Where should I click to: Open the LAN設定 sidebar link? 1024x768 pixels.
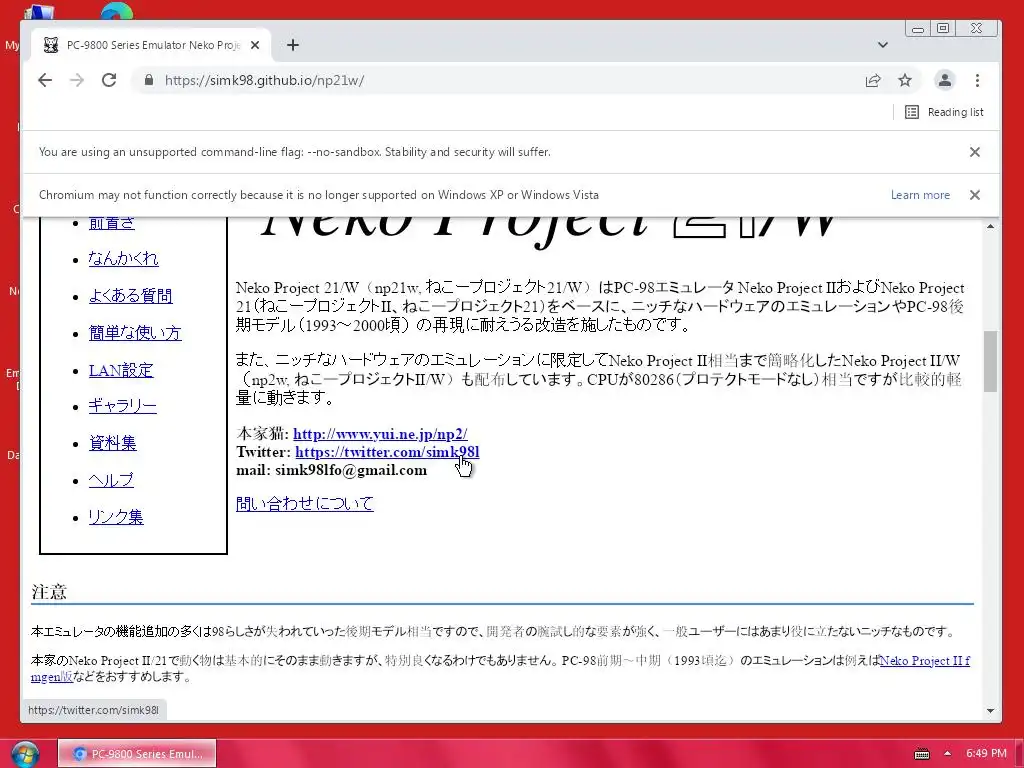(x=121, y=370)
